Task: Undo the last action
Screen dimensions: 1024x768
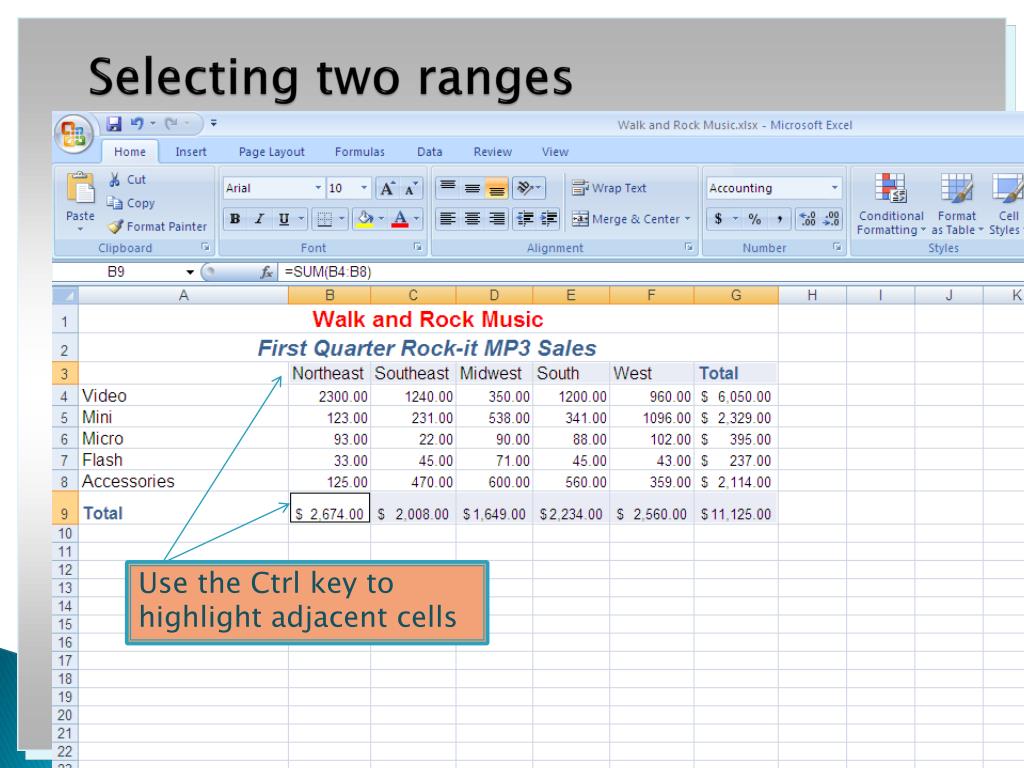Action: [x=137, y=123]
